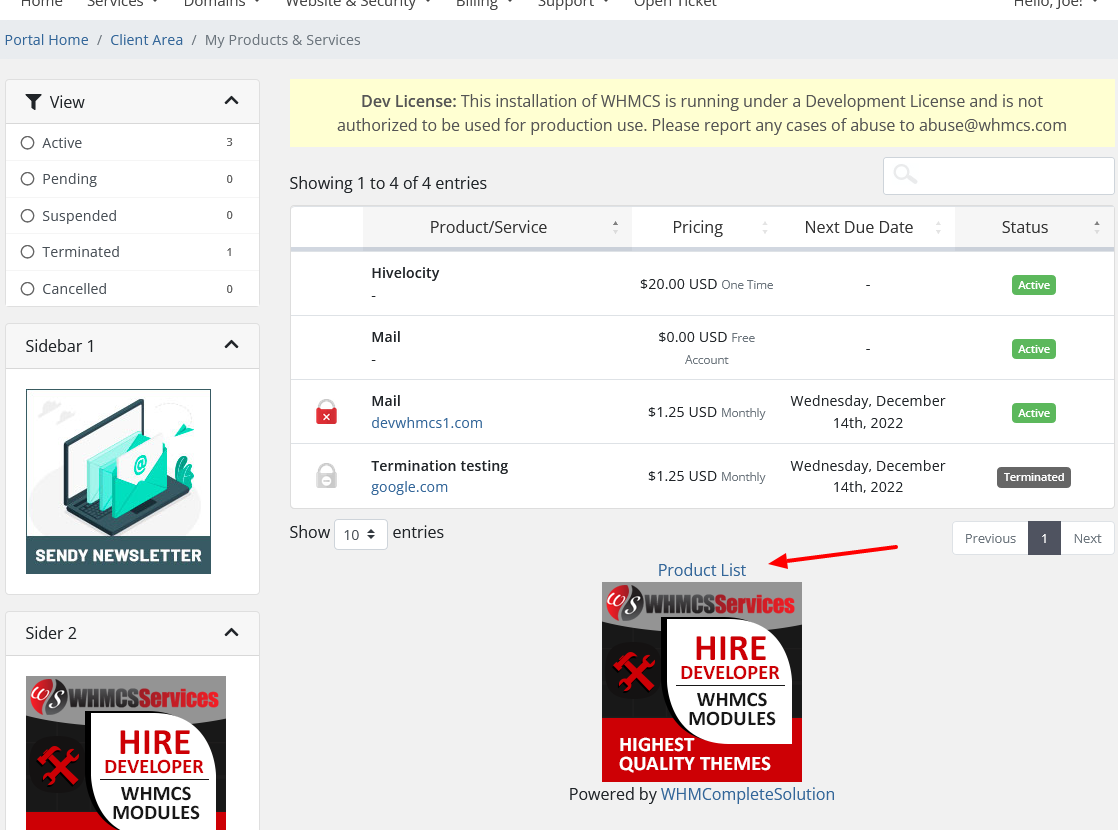Select the Active filter radio button
The width and height of the screenshot is (1118, 830).
[28, 143]
